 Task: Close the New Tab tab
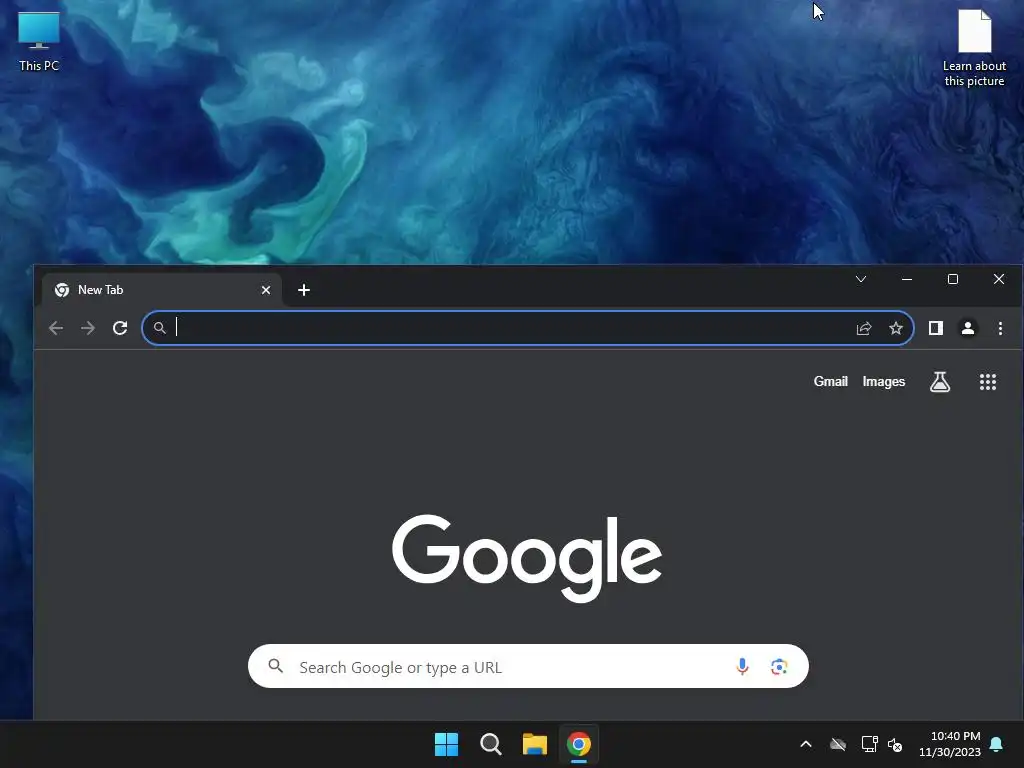[266, 290]
